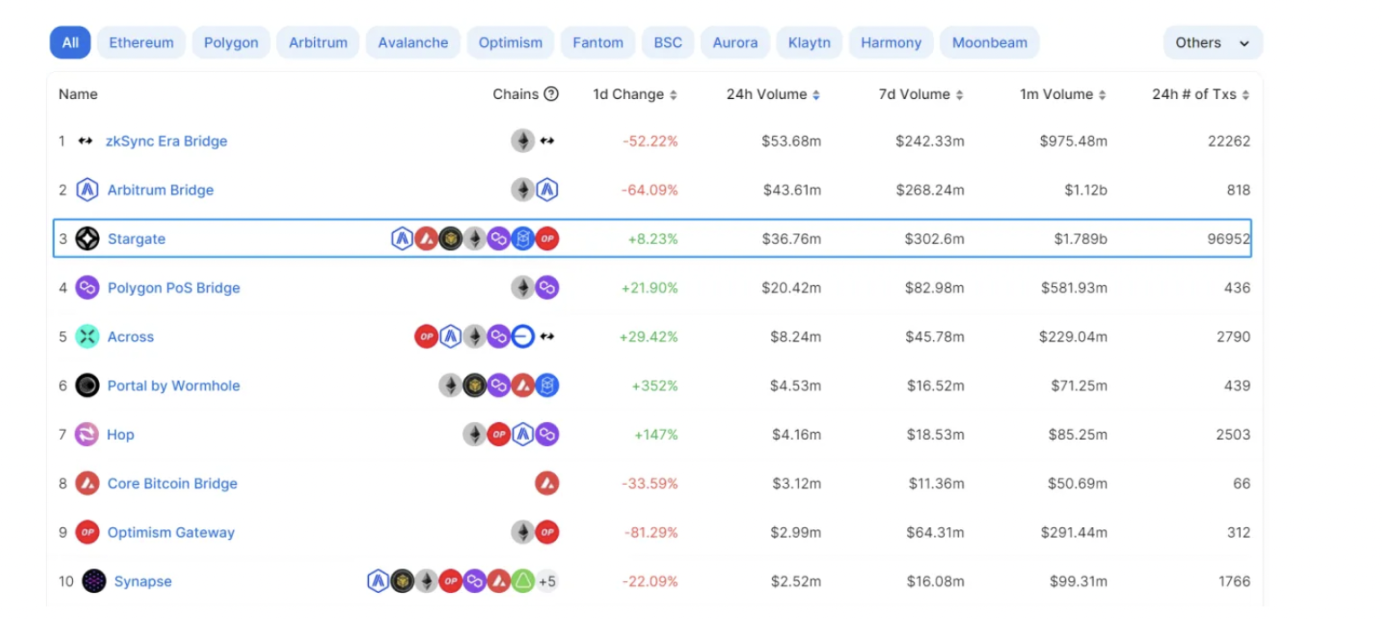Click the zkSync Era Bridge logo icon
This screenshot has height=619, width=1382.
[86, 141]
